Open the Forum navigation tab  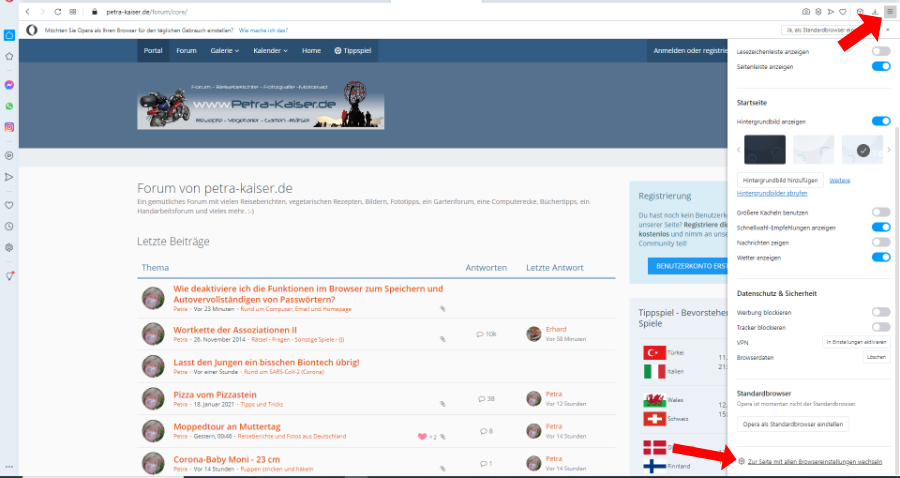pos(186,50)
